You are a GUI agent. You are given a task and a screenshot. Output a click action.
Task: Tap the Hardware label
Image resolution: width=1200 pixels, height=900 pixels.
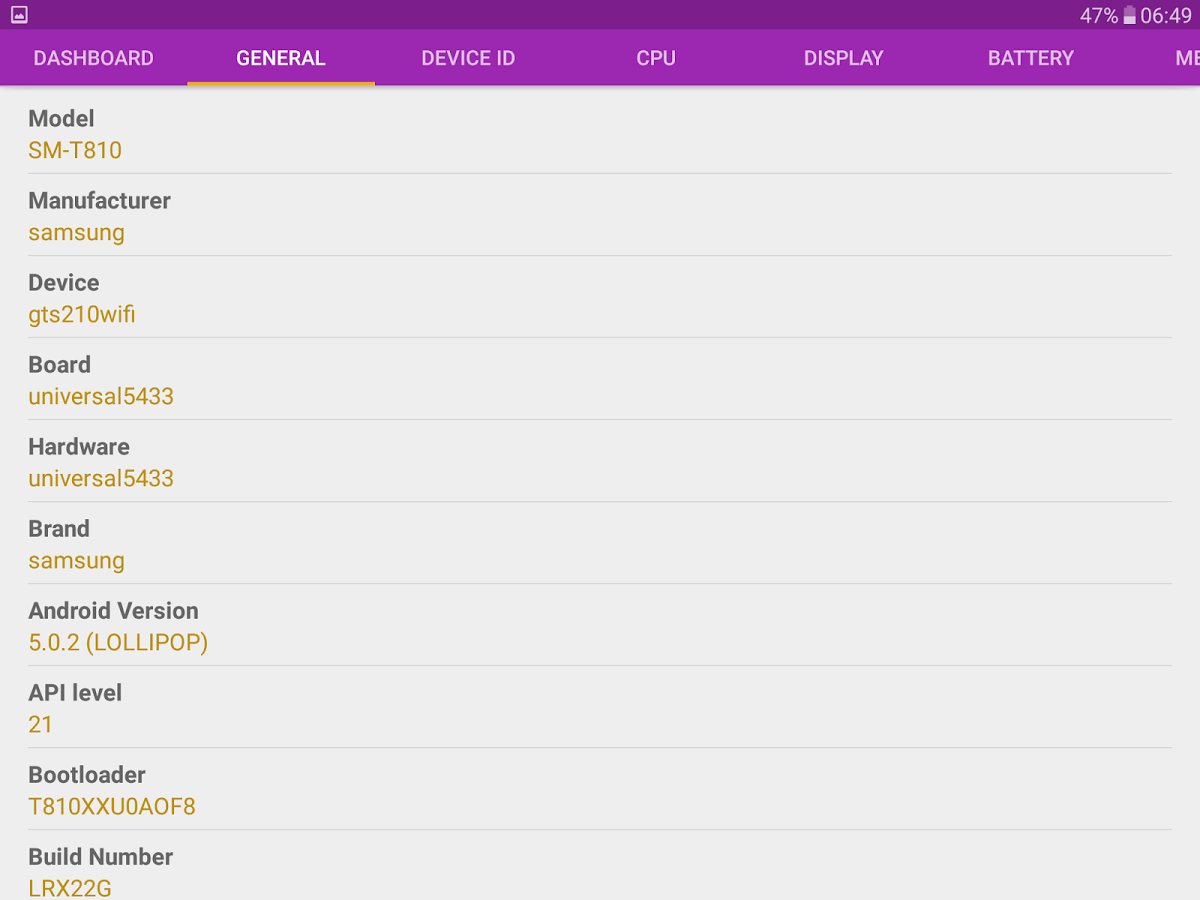coord(79,447)
